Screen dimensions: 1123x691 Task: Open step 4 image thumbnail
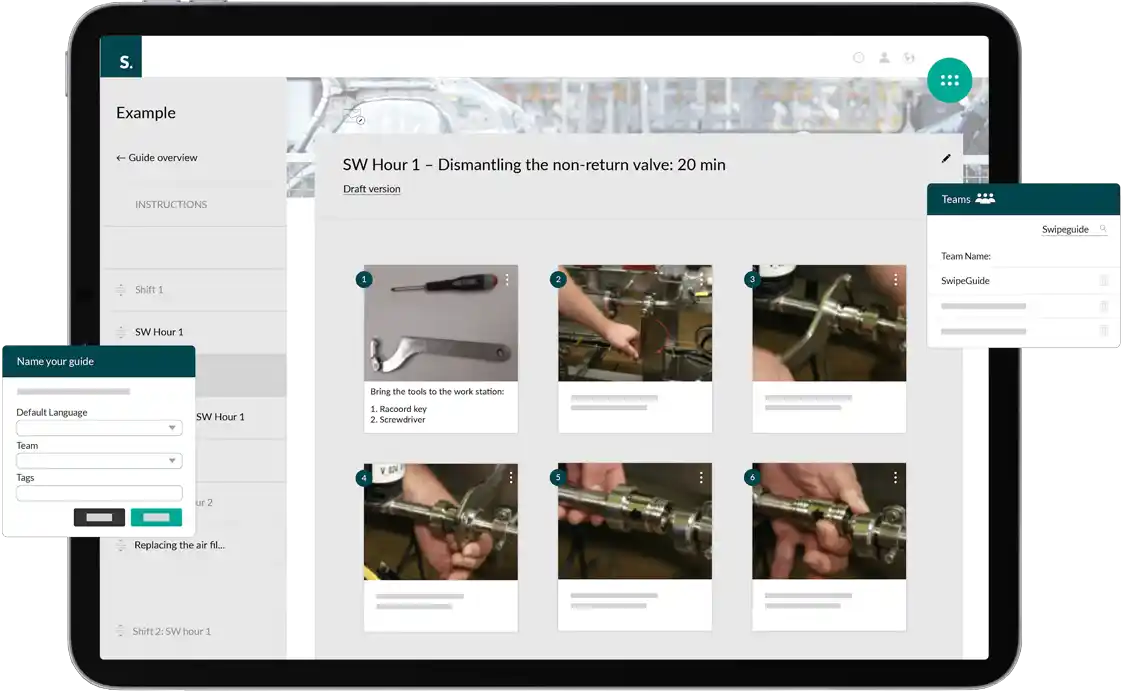(440, 521)
